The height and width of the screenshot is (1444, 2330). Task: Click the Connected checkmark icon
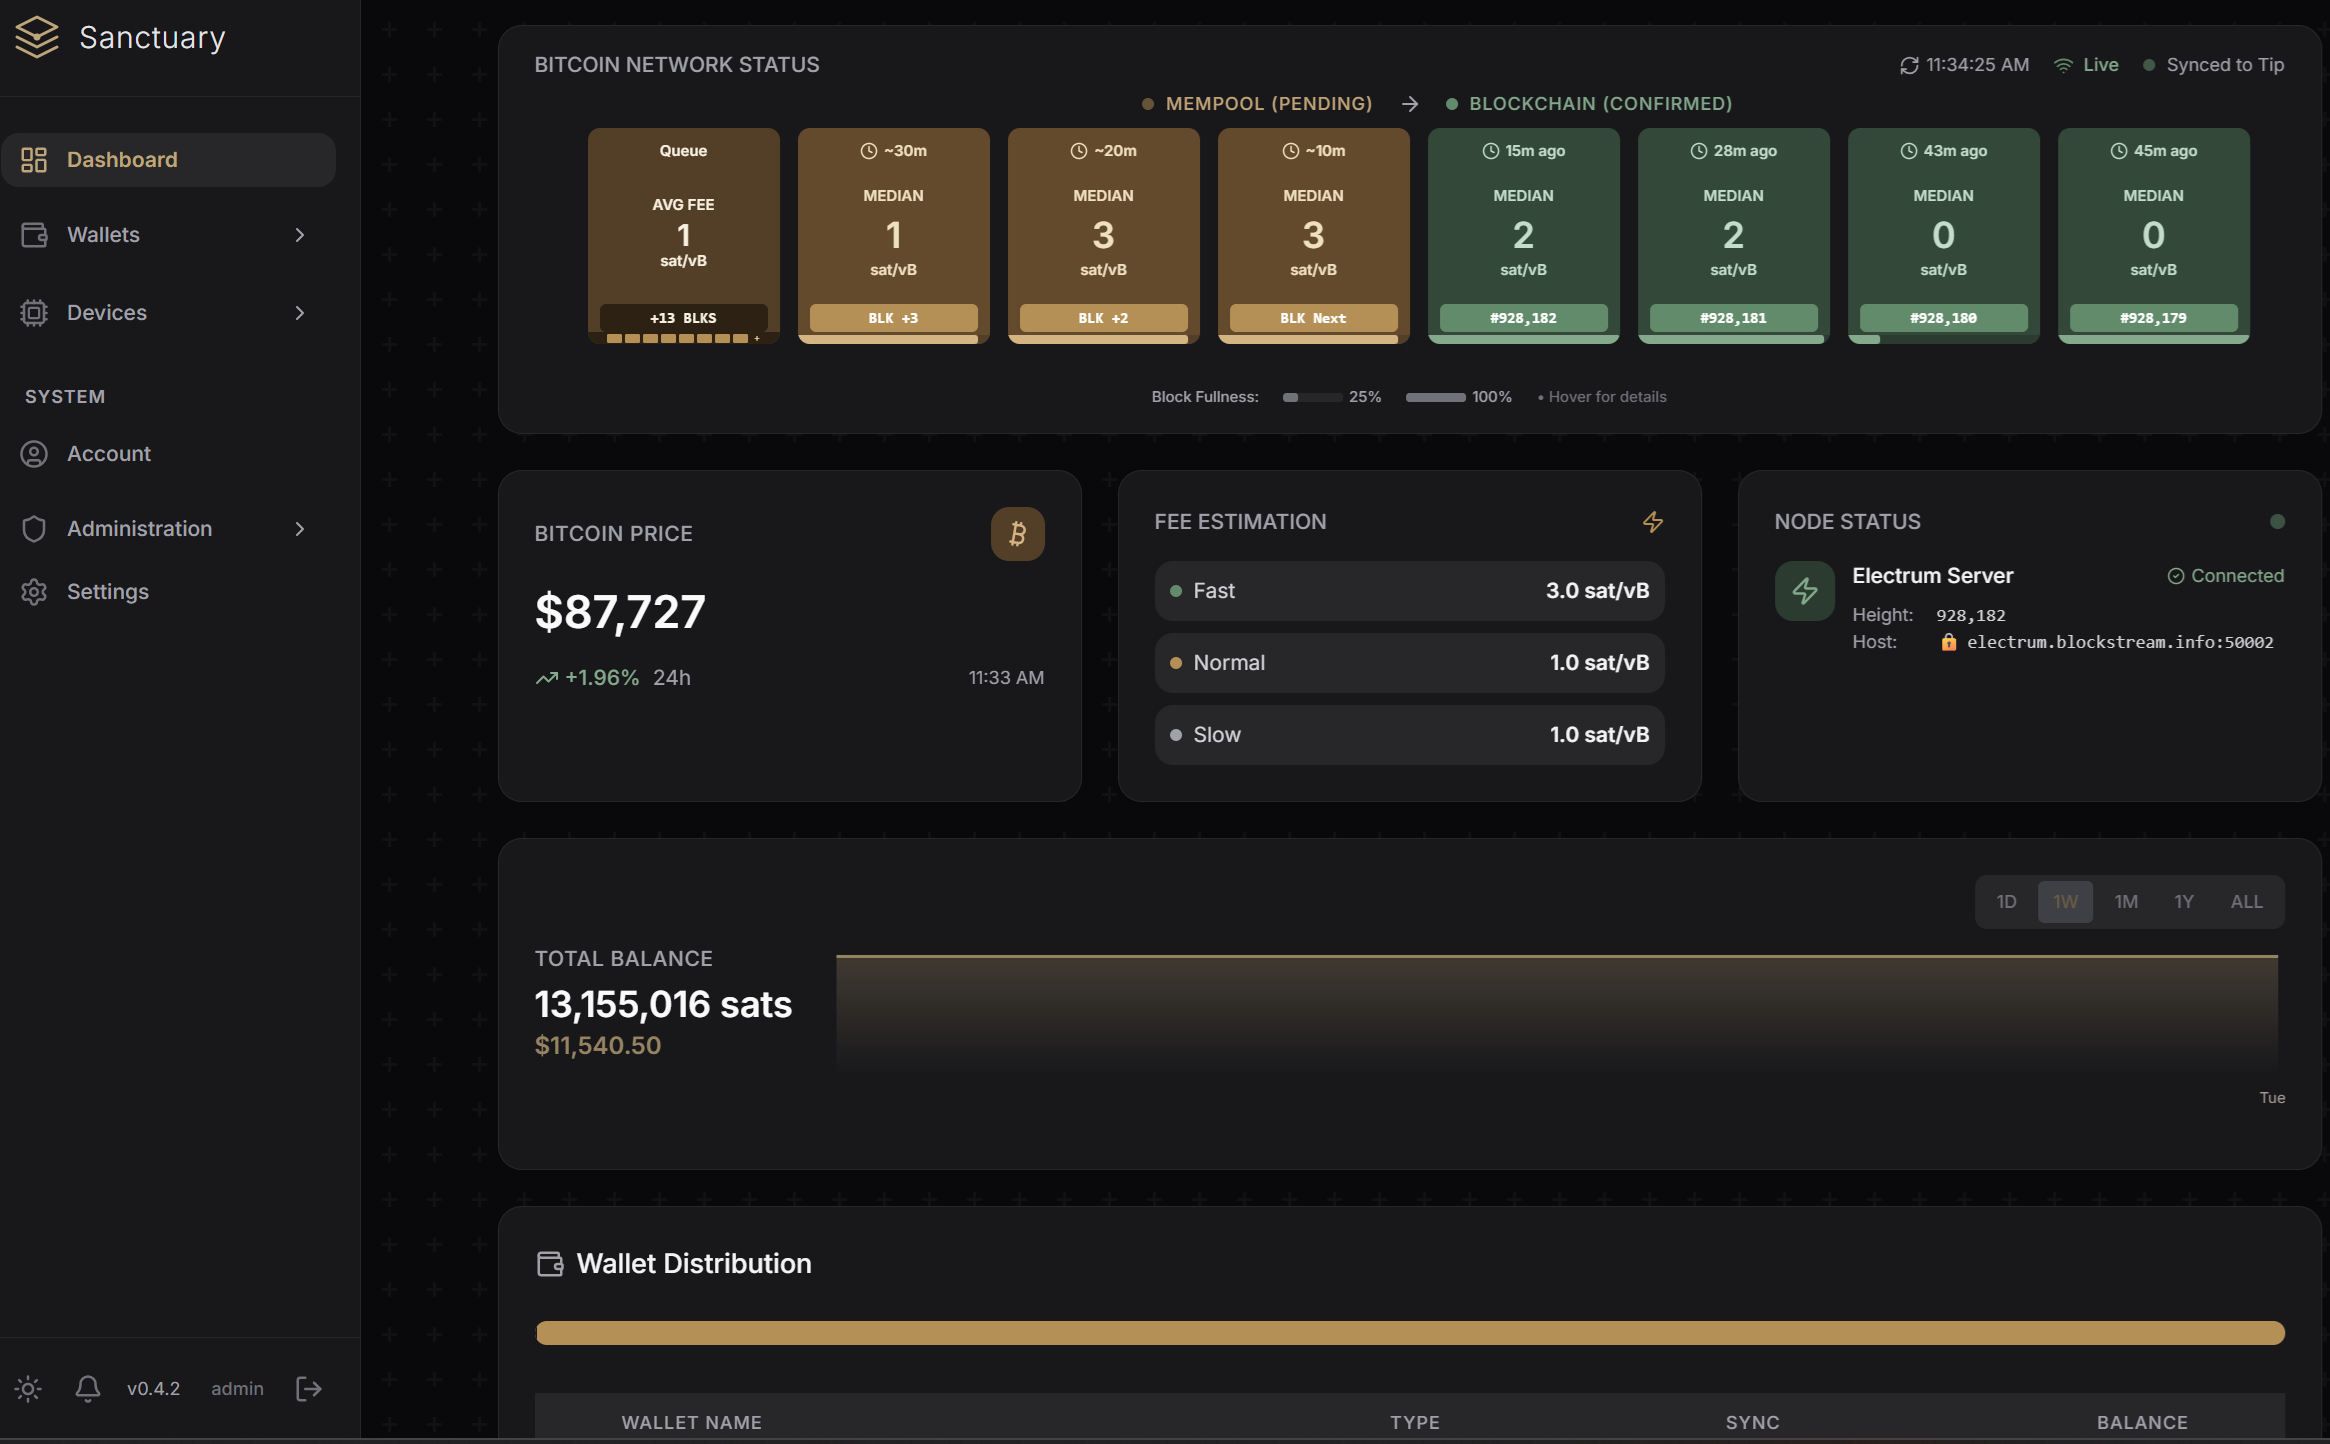2175,576
